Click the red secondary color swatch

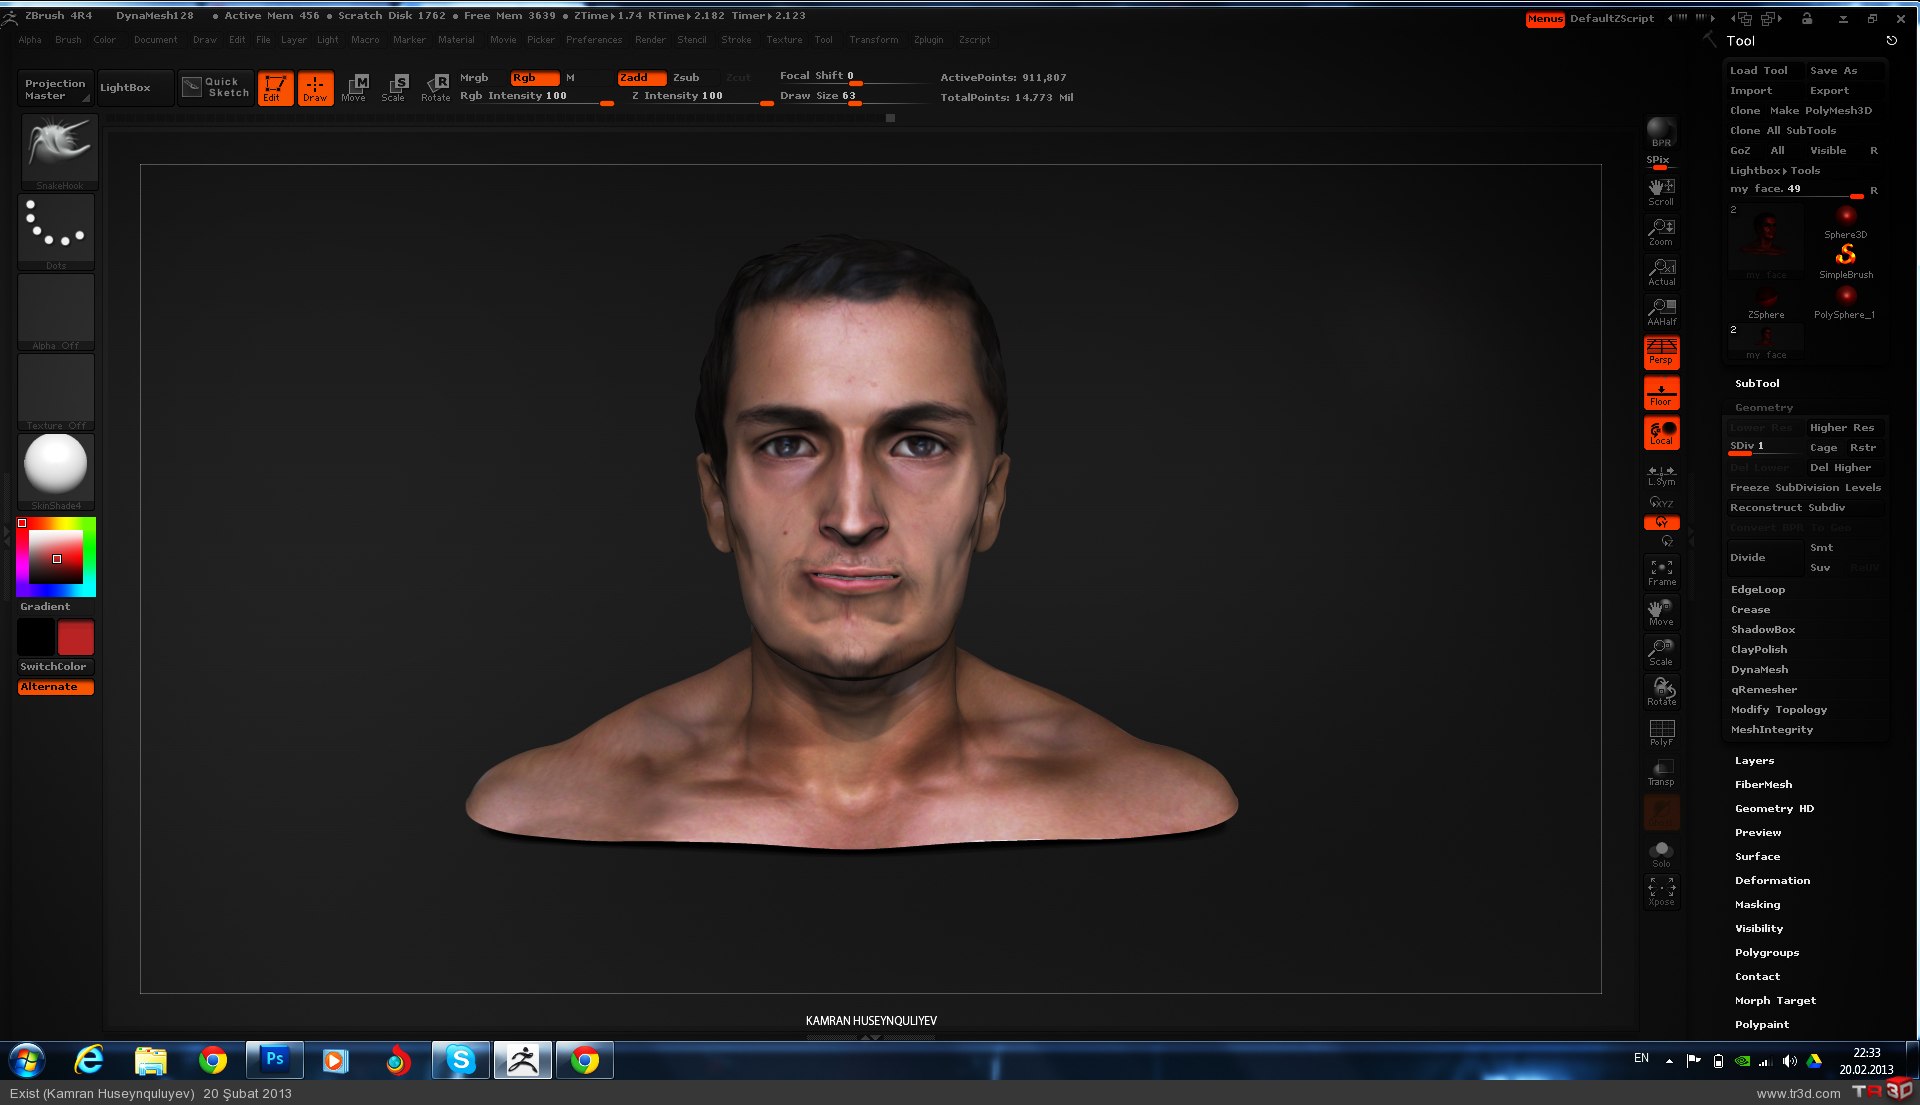(75, 638)
